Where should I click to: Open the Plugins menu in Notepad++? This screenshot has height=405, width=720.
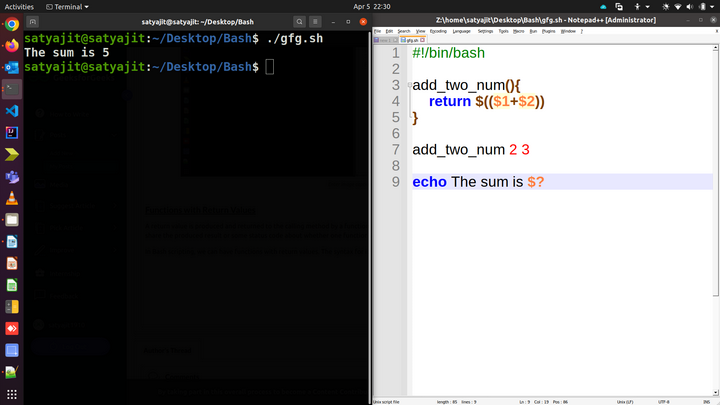pos(549,31)
